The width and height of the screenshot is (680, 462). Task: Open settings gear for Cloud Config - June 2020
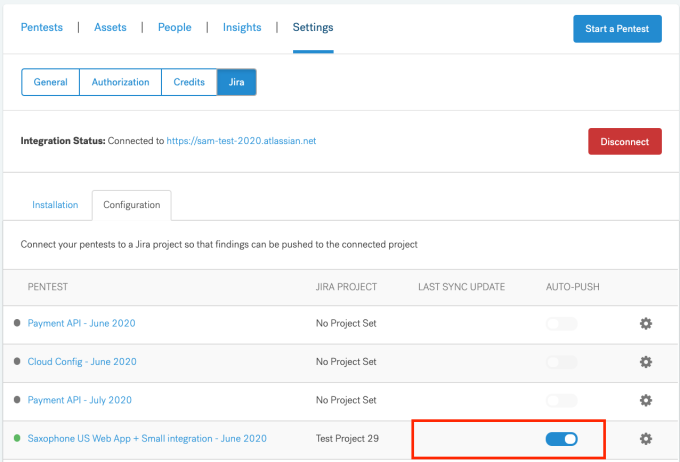tap(646, 362)
